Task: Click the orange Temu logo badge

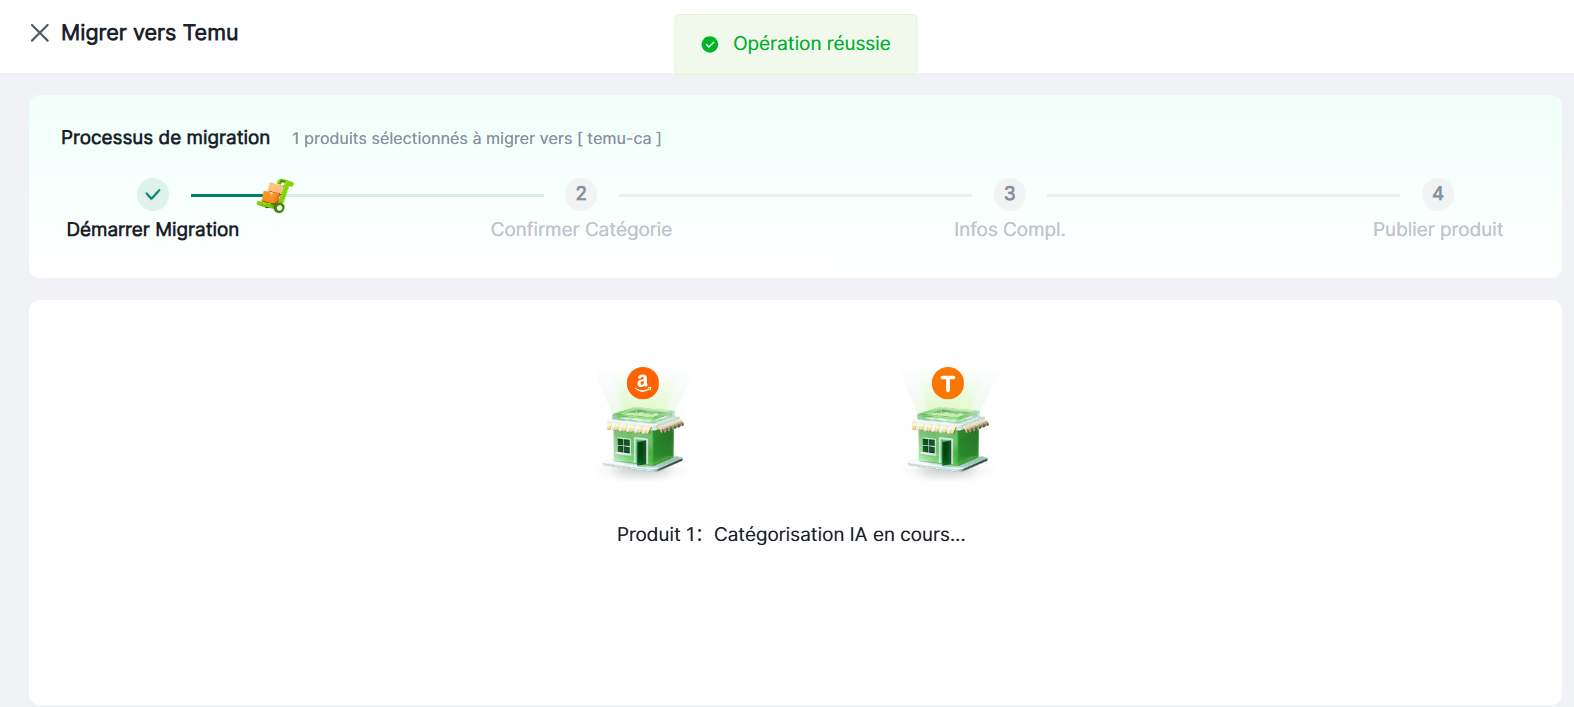Action: coord(948,383)
